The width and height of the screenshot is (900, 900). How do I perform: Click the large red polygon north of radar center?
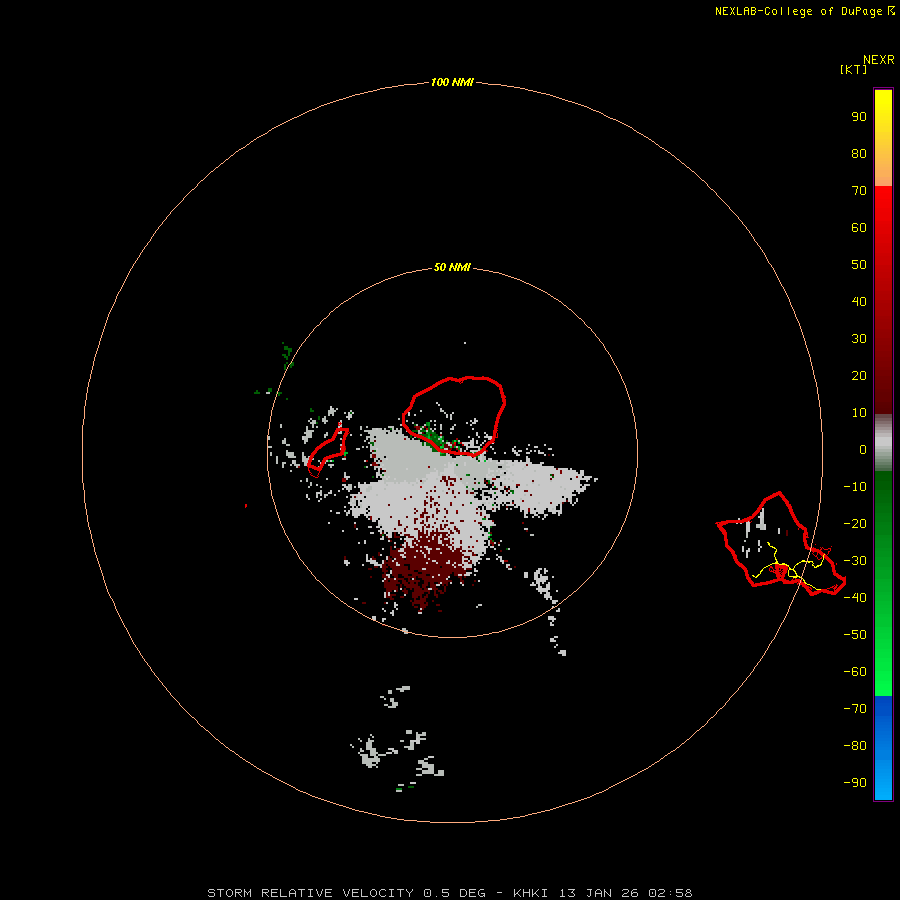(x=453, y=416)
